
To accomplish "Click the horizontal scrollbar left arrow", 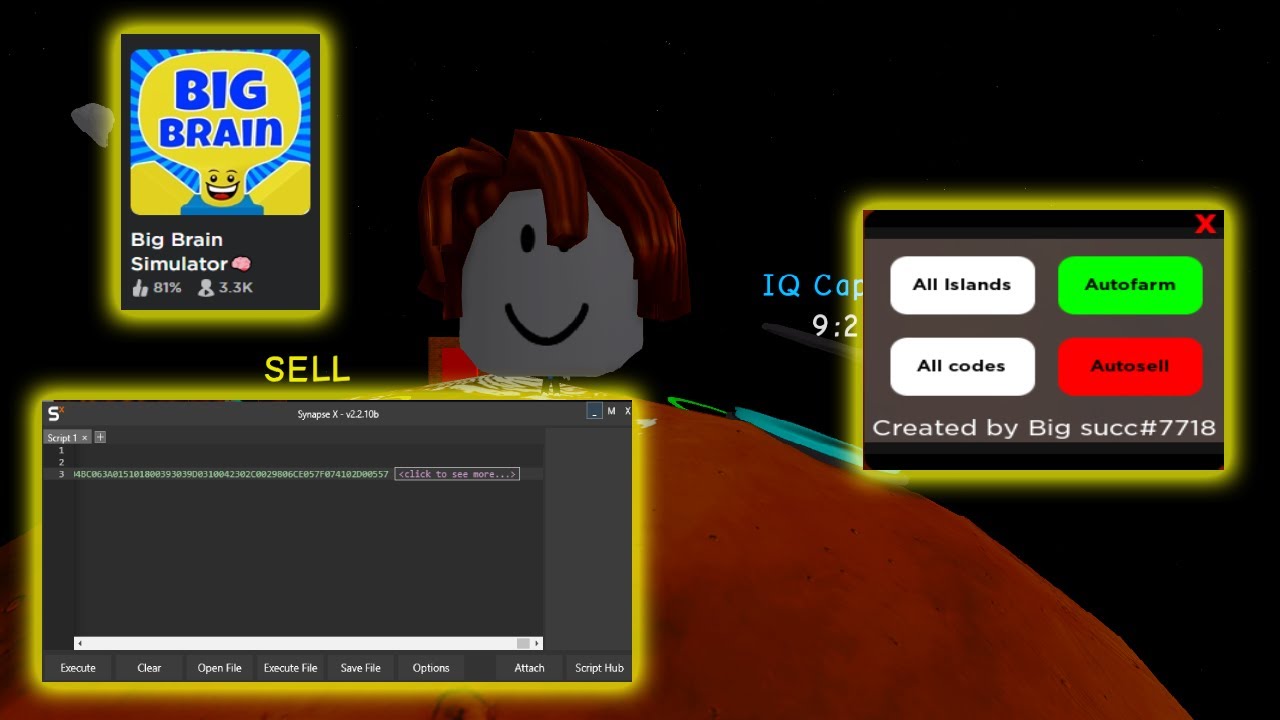I will [x=80, y=643].
